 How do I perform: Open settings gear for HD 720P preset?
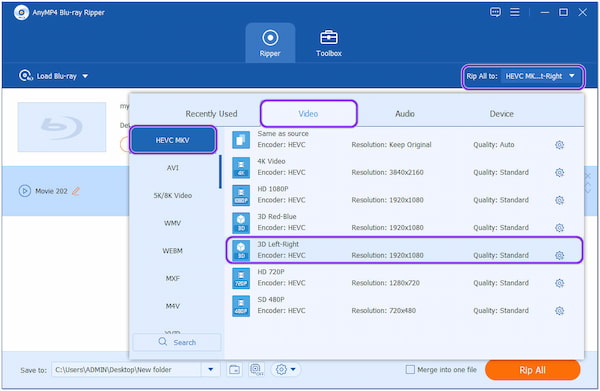coord(559,283)
